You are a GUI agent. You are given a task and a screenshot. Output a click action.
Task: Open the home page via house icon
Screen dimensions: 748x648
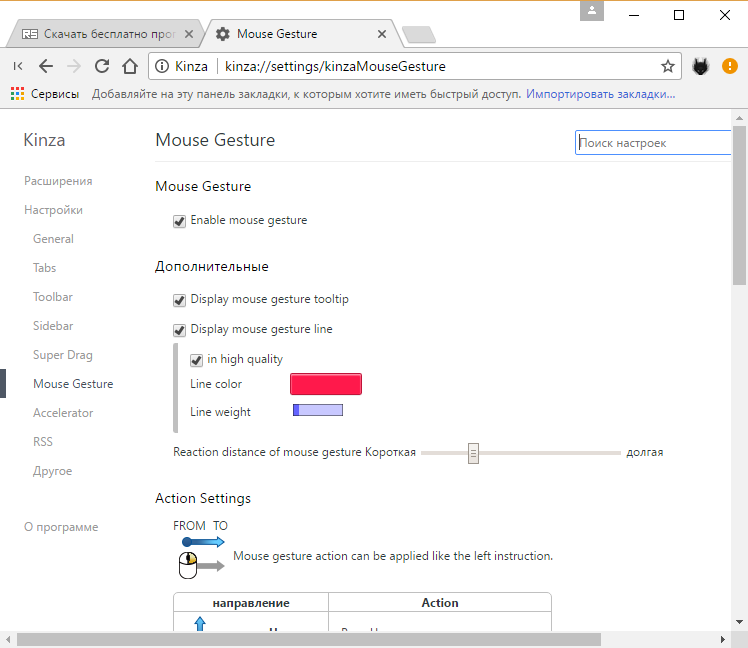pos(130,66)
